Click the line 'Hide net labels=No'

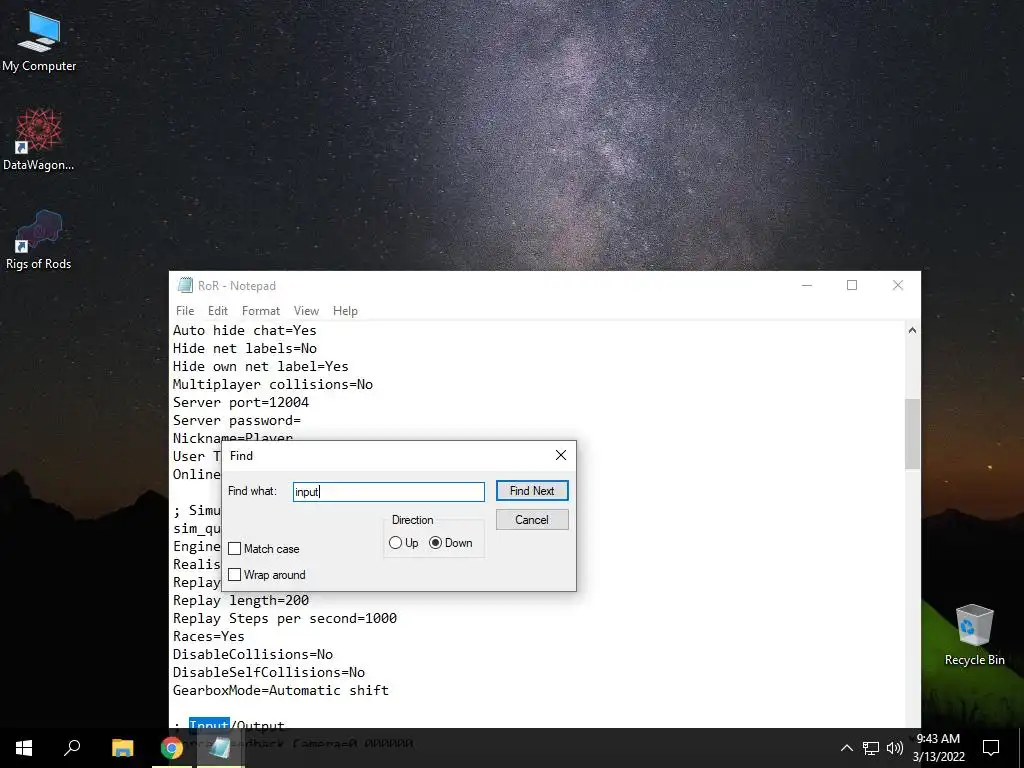[244, 349]
